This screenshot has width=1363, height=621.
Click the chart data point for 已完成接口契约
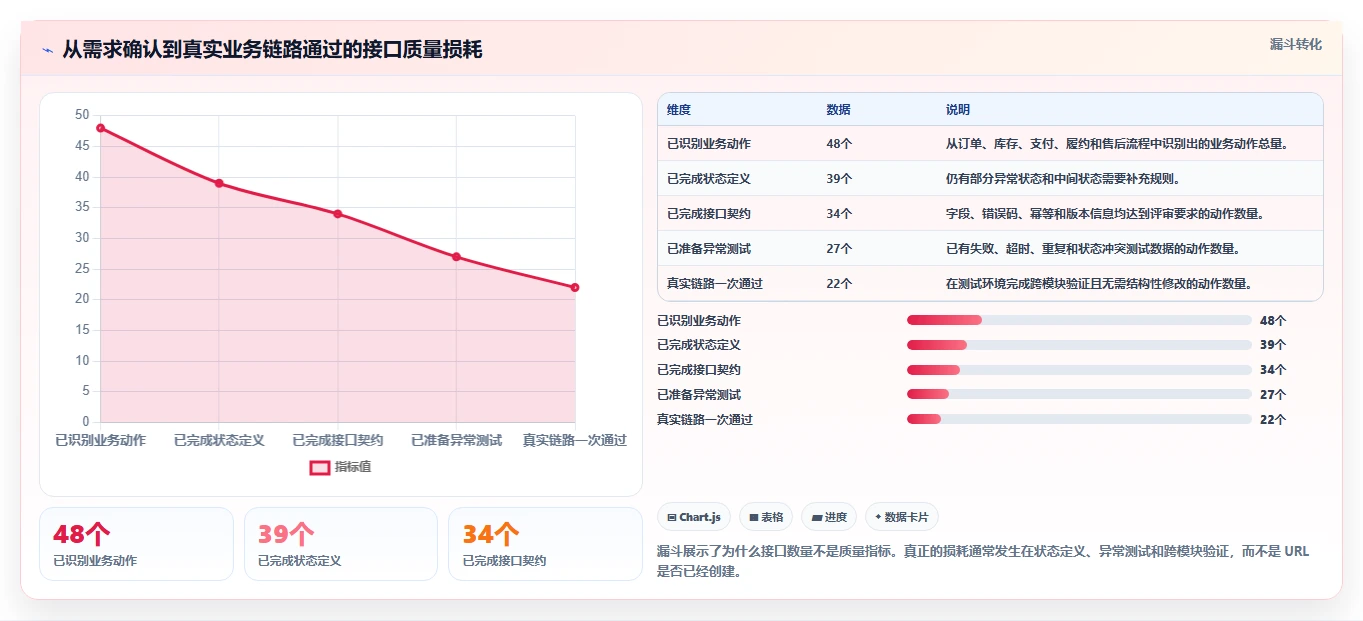pyautogui.click(x=338, y=214)
